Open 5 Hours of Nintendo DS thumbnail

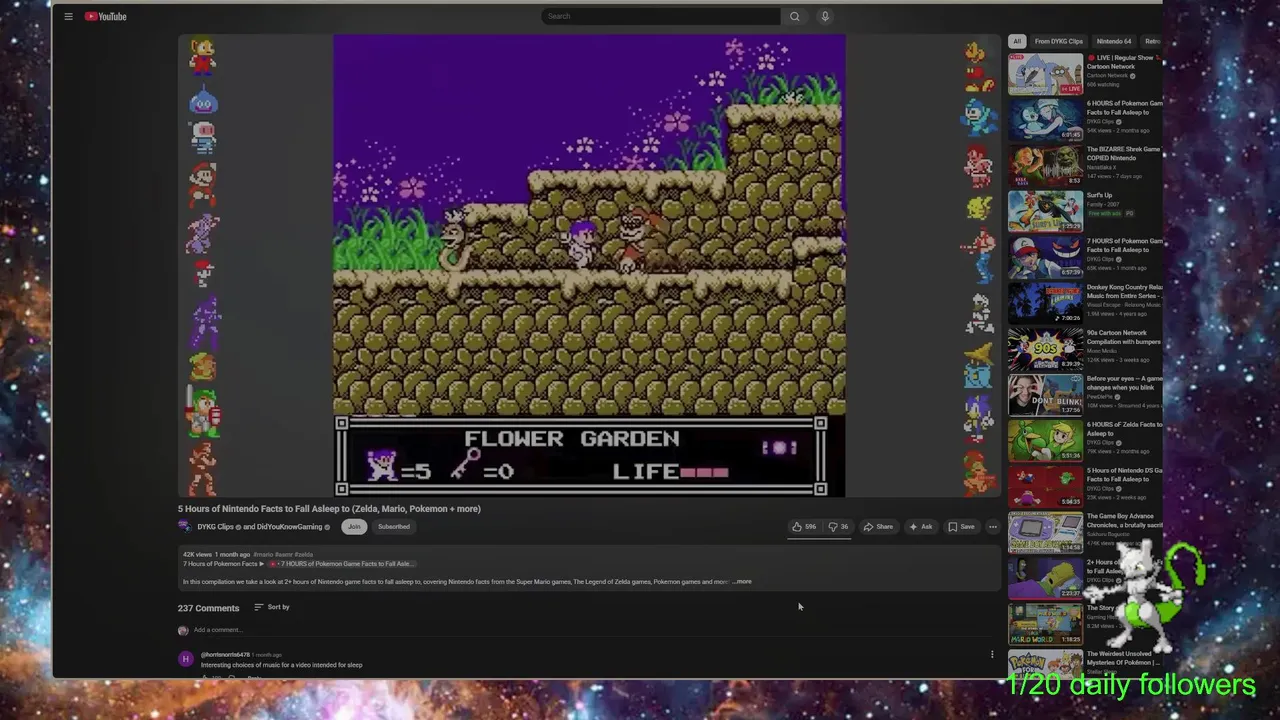click(x=1045, y=487)
